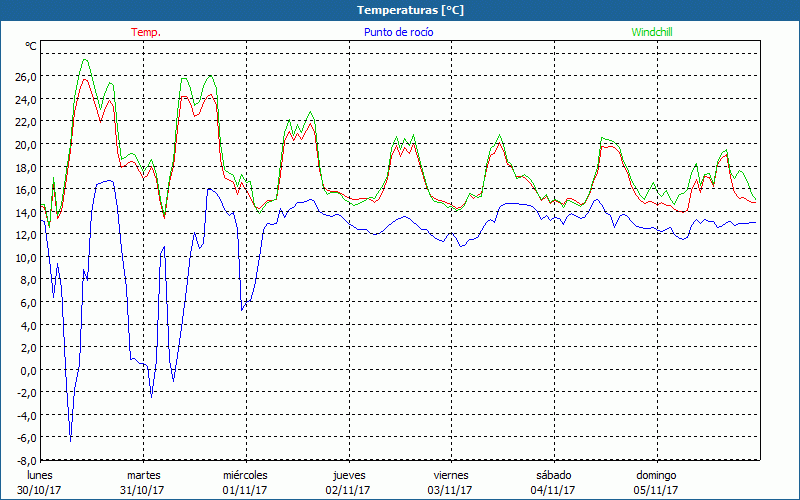Click the 14,0 value on the y-axis

(x=26, y=212)
